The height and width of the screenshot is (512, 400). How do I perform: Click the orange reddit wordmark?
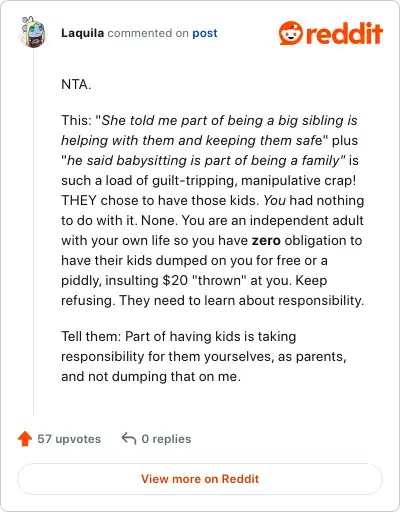coord(343,33)
